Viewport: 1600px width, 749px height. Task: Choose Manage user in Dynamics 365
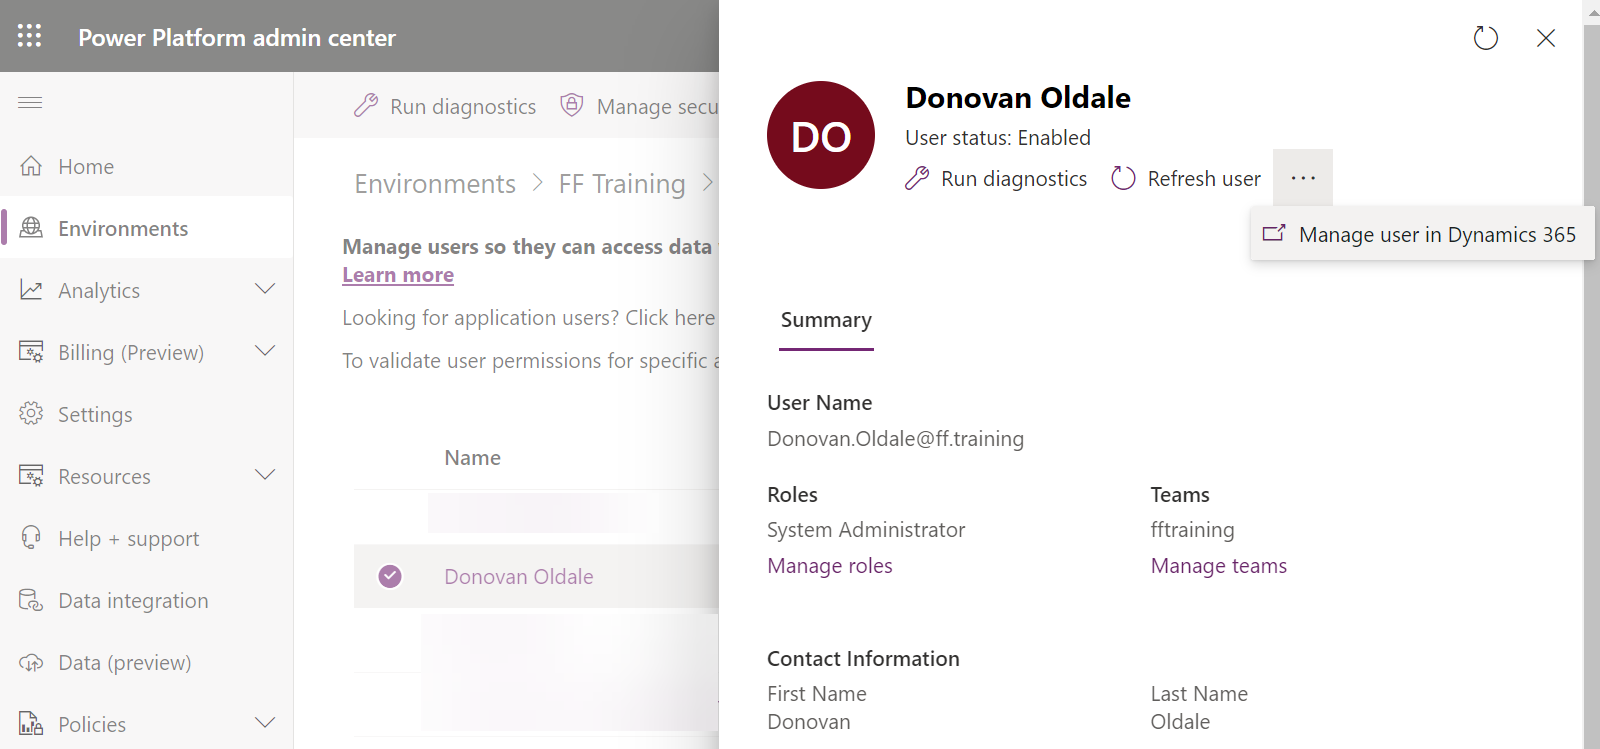(1422, 234)
